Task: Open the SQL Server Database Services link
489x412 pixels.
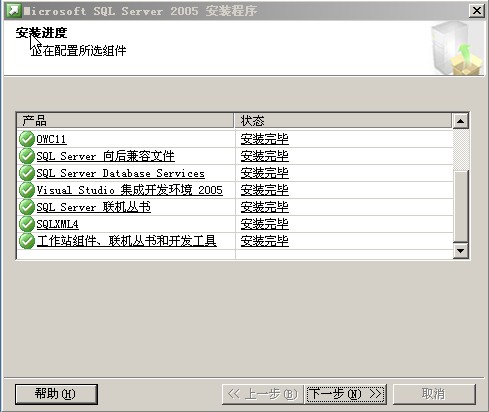Action: pyautogui.click(x=120, y=173)
